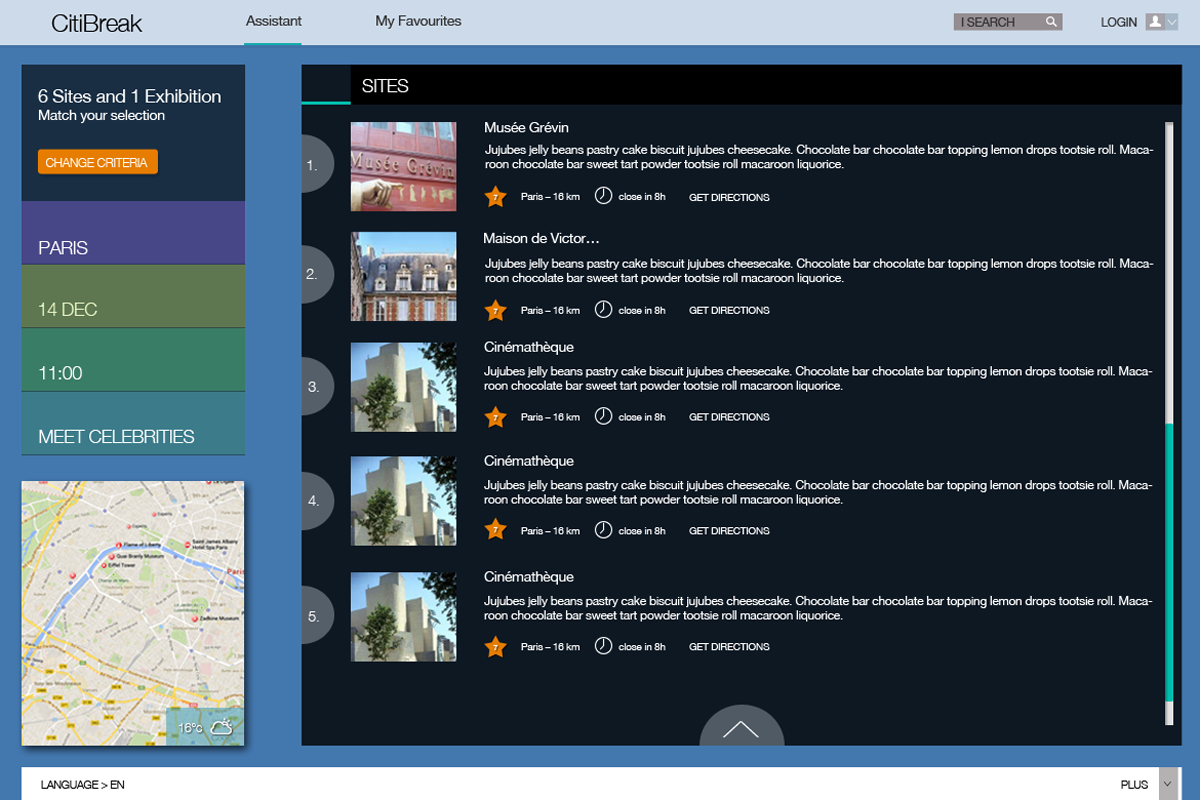Click the teal scrollbar thumb of the sites list
The image size is (1200, 800).
click(x=1169, y=562)
